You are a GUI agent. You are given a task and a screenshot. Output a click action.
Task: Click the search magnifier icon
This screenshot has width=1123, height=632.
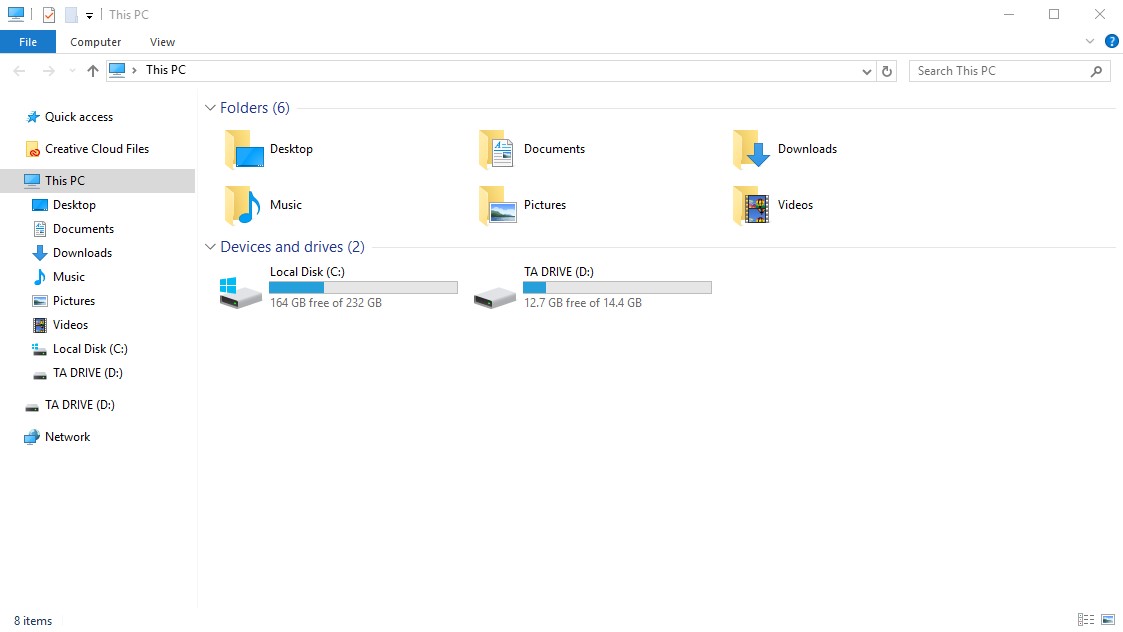pyautogui.click(x=1097, y=71)
